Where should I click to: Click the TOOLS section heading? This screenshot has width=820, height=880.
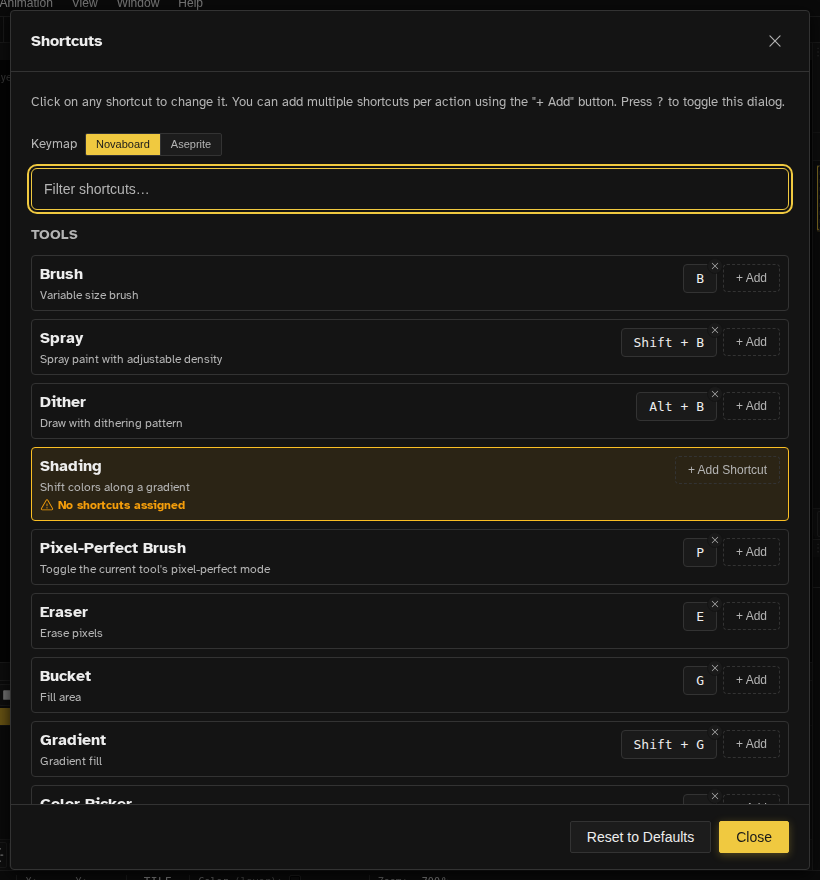(54, 235)
